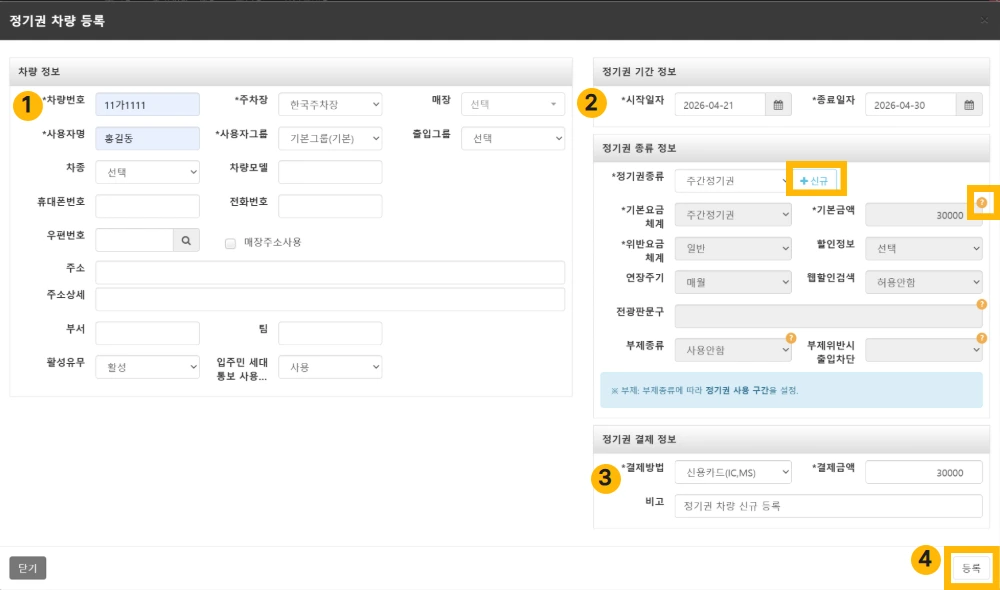Open the 매장 selection dropdown
This screenshot has height=590, width=1000.
pos(513,105)
